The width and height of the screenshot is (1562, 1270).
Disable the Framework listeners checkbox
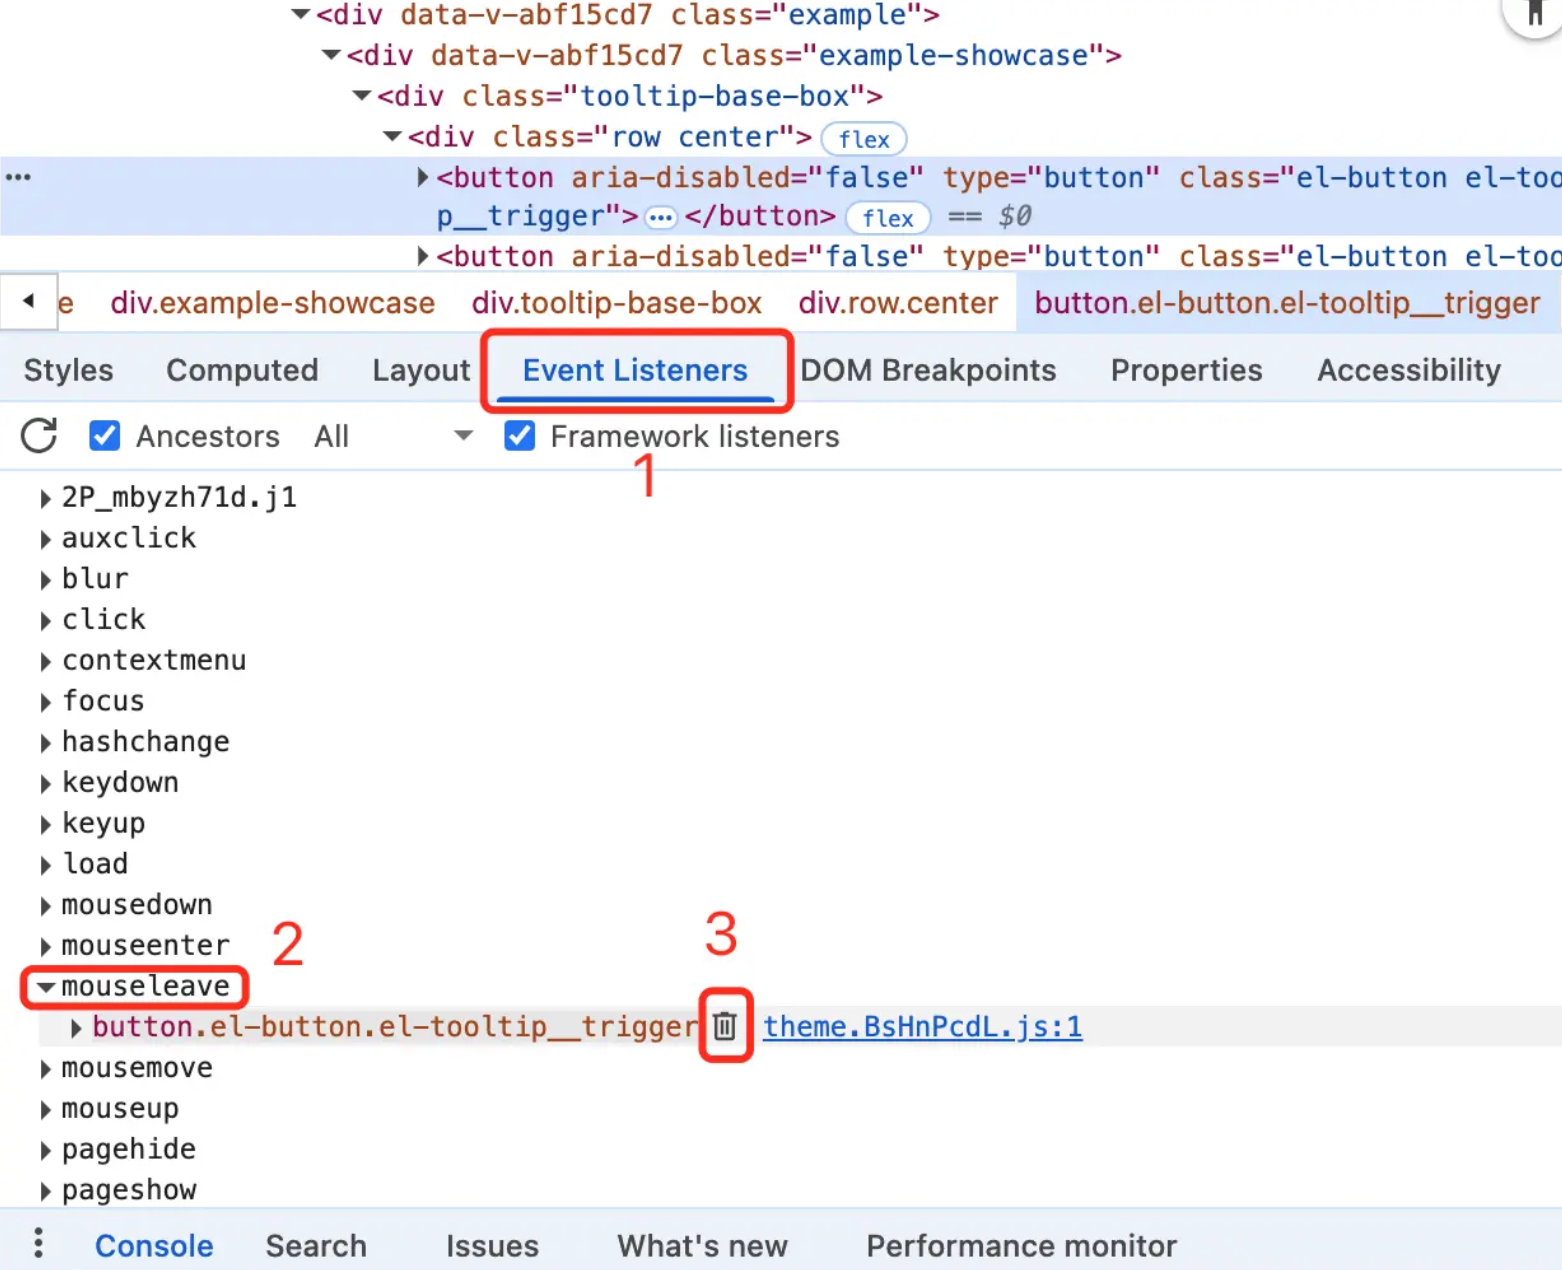(519, 436)
